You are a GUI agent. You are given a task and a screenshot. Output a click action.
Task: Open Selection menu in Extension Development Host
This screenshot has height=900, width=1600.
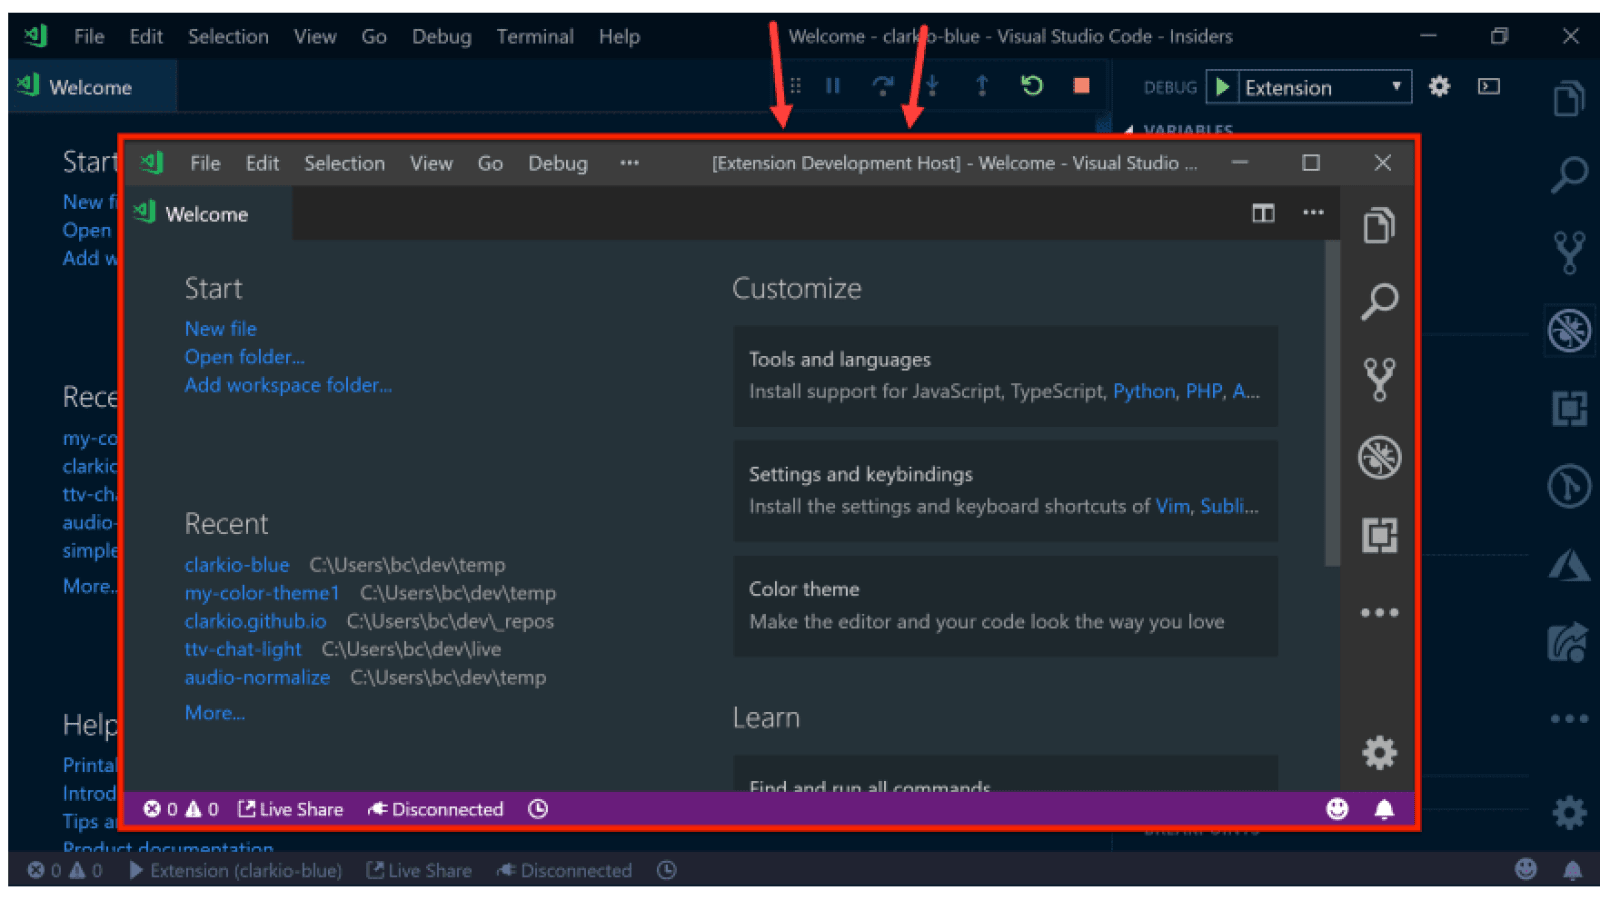coord(344,163)
